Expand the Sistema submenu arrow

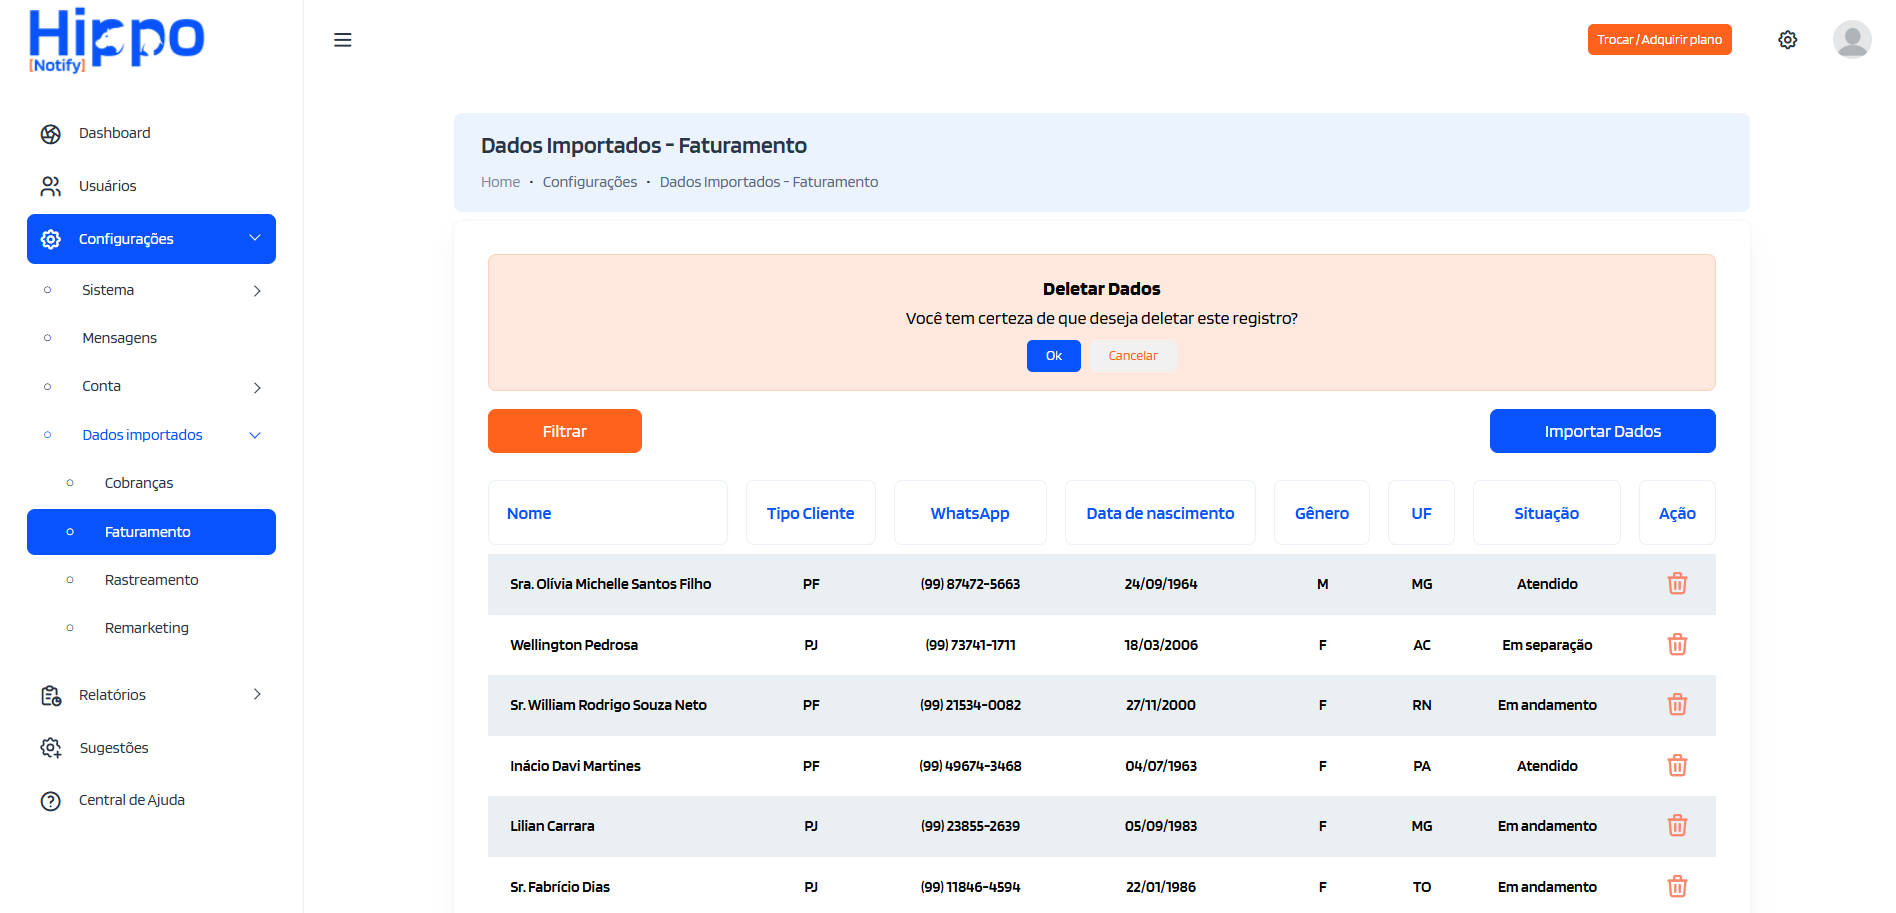coord(257,291)
